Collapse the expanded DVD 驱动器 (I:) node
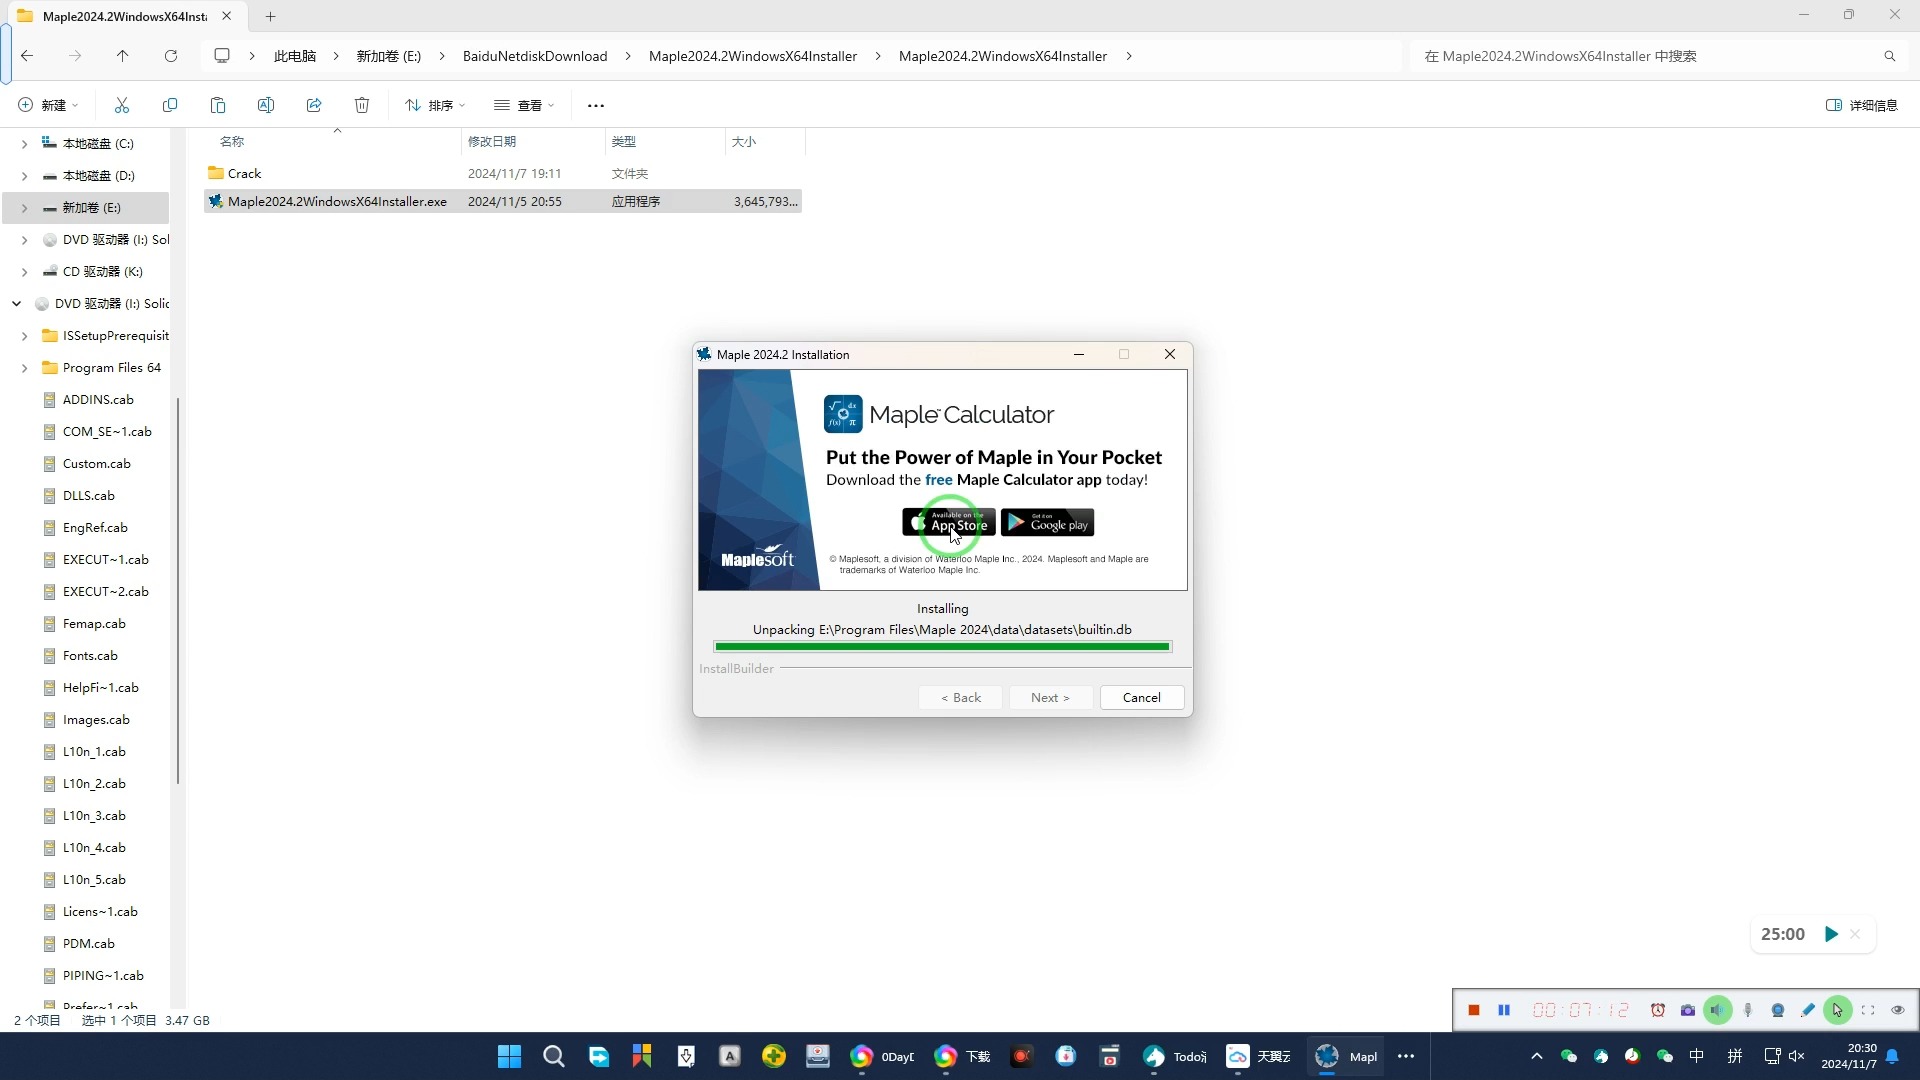 (17, 304)
